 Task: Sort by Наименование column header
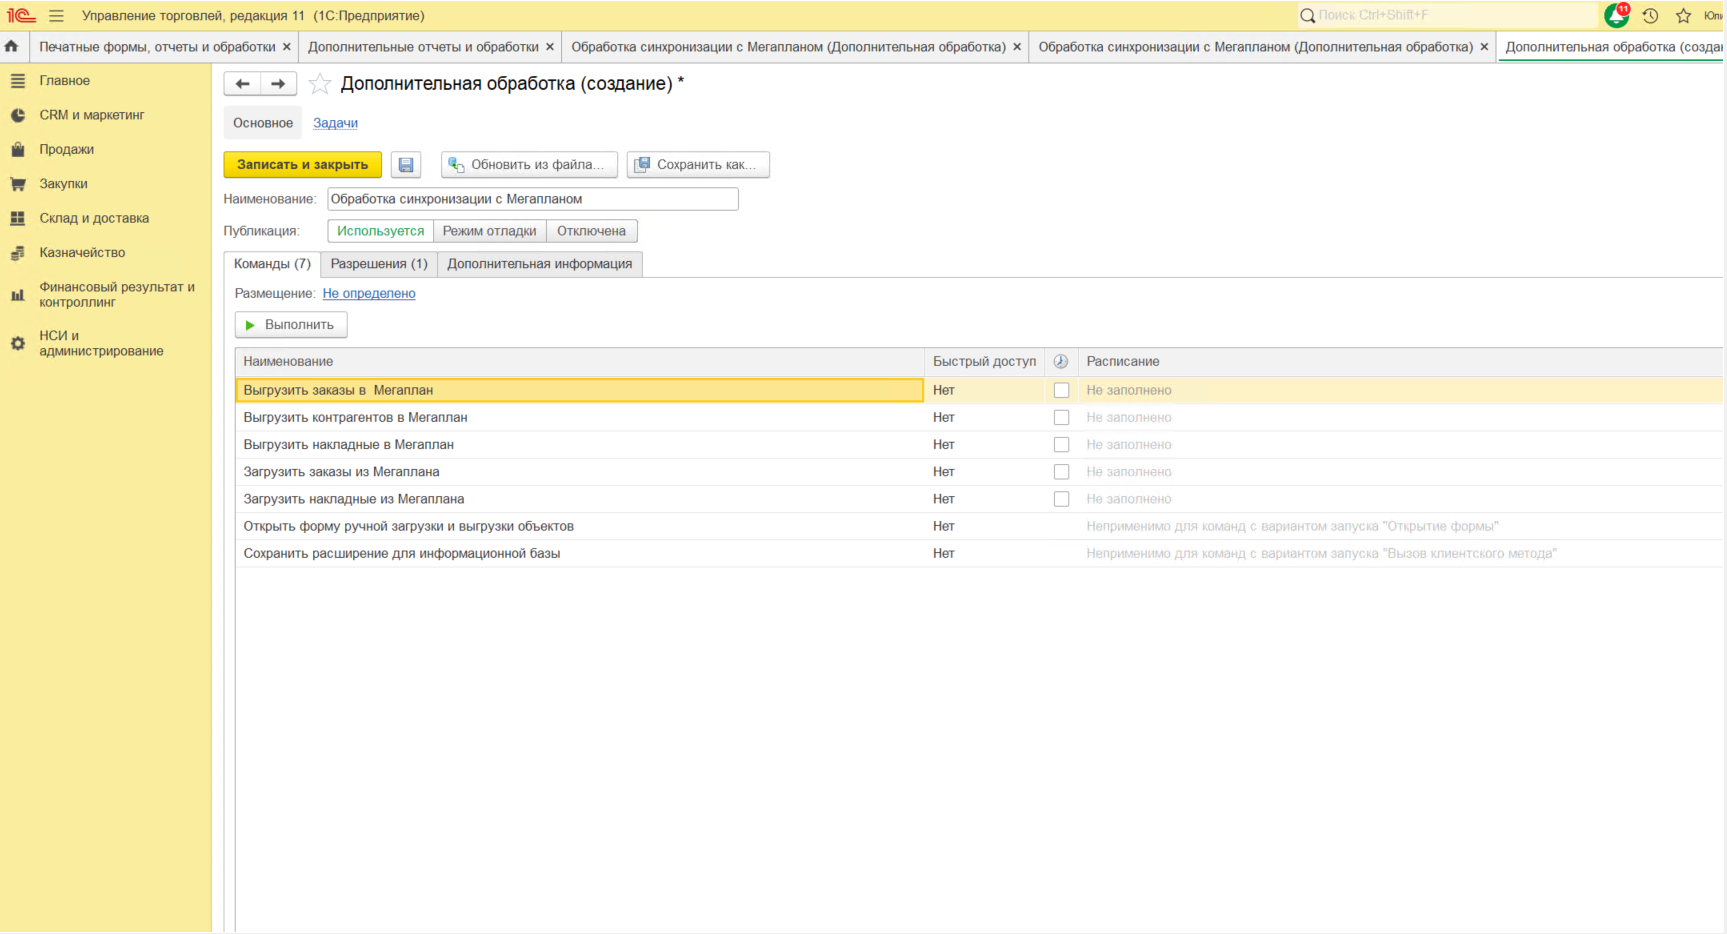[x=580, y=361]
